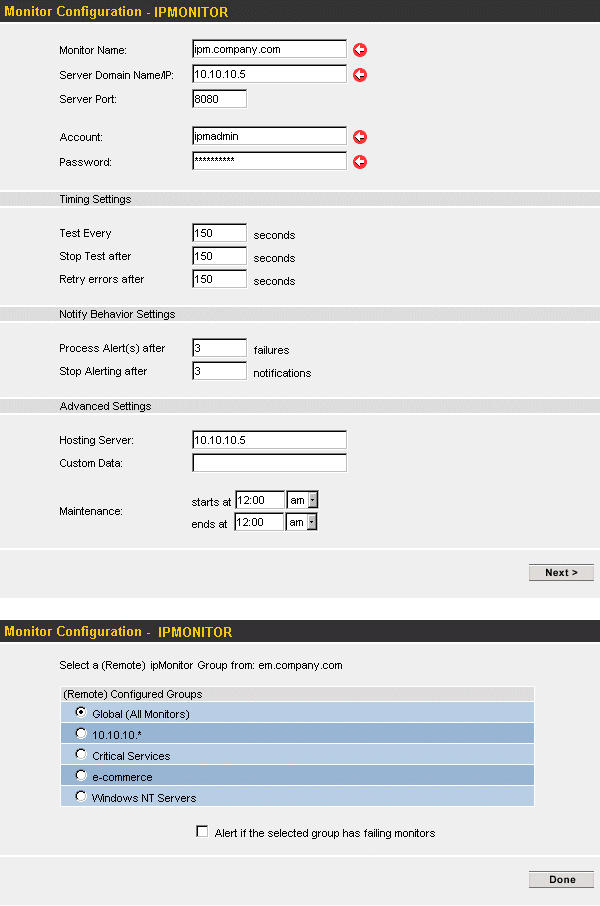The height and width of the screenshot is (906, 600).
Task: Click the Global (All Monitors) label text
Action: pyautogui.click(x=141, y=714)
